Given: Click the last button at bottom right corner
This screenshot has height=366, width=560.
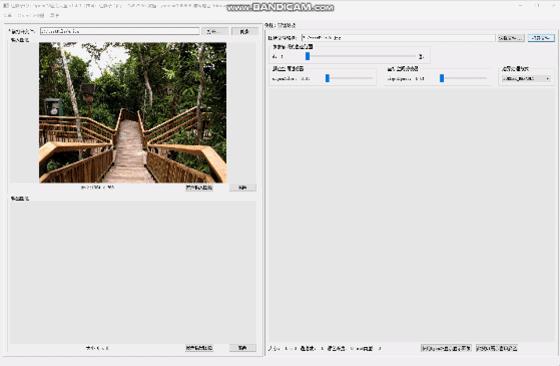Looking at the screenshot, I should tap(497, 348).
